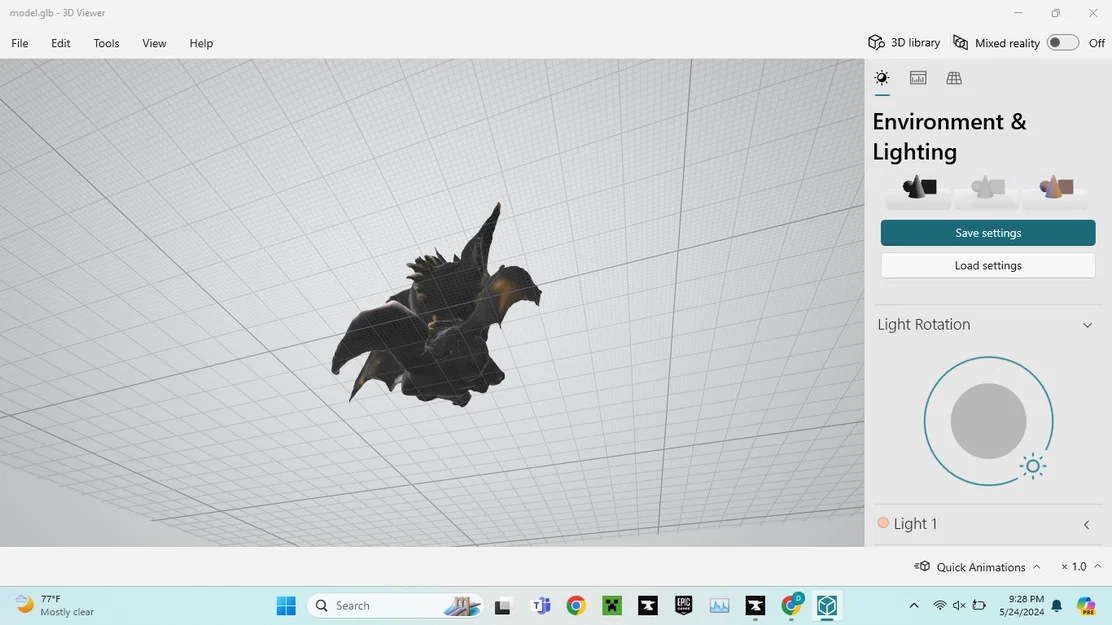Click Load settings button

[988, 265]
